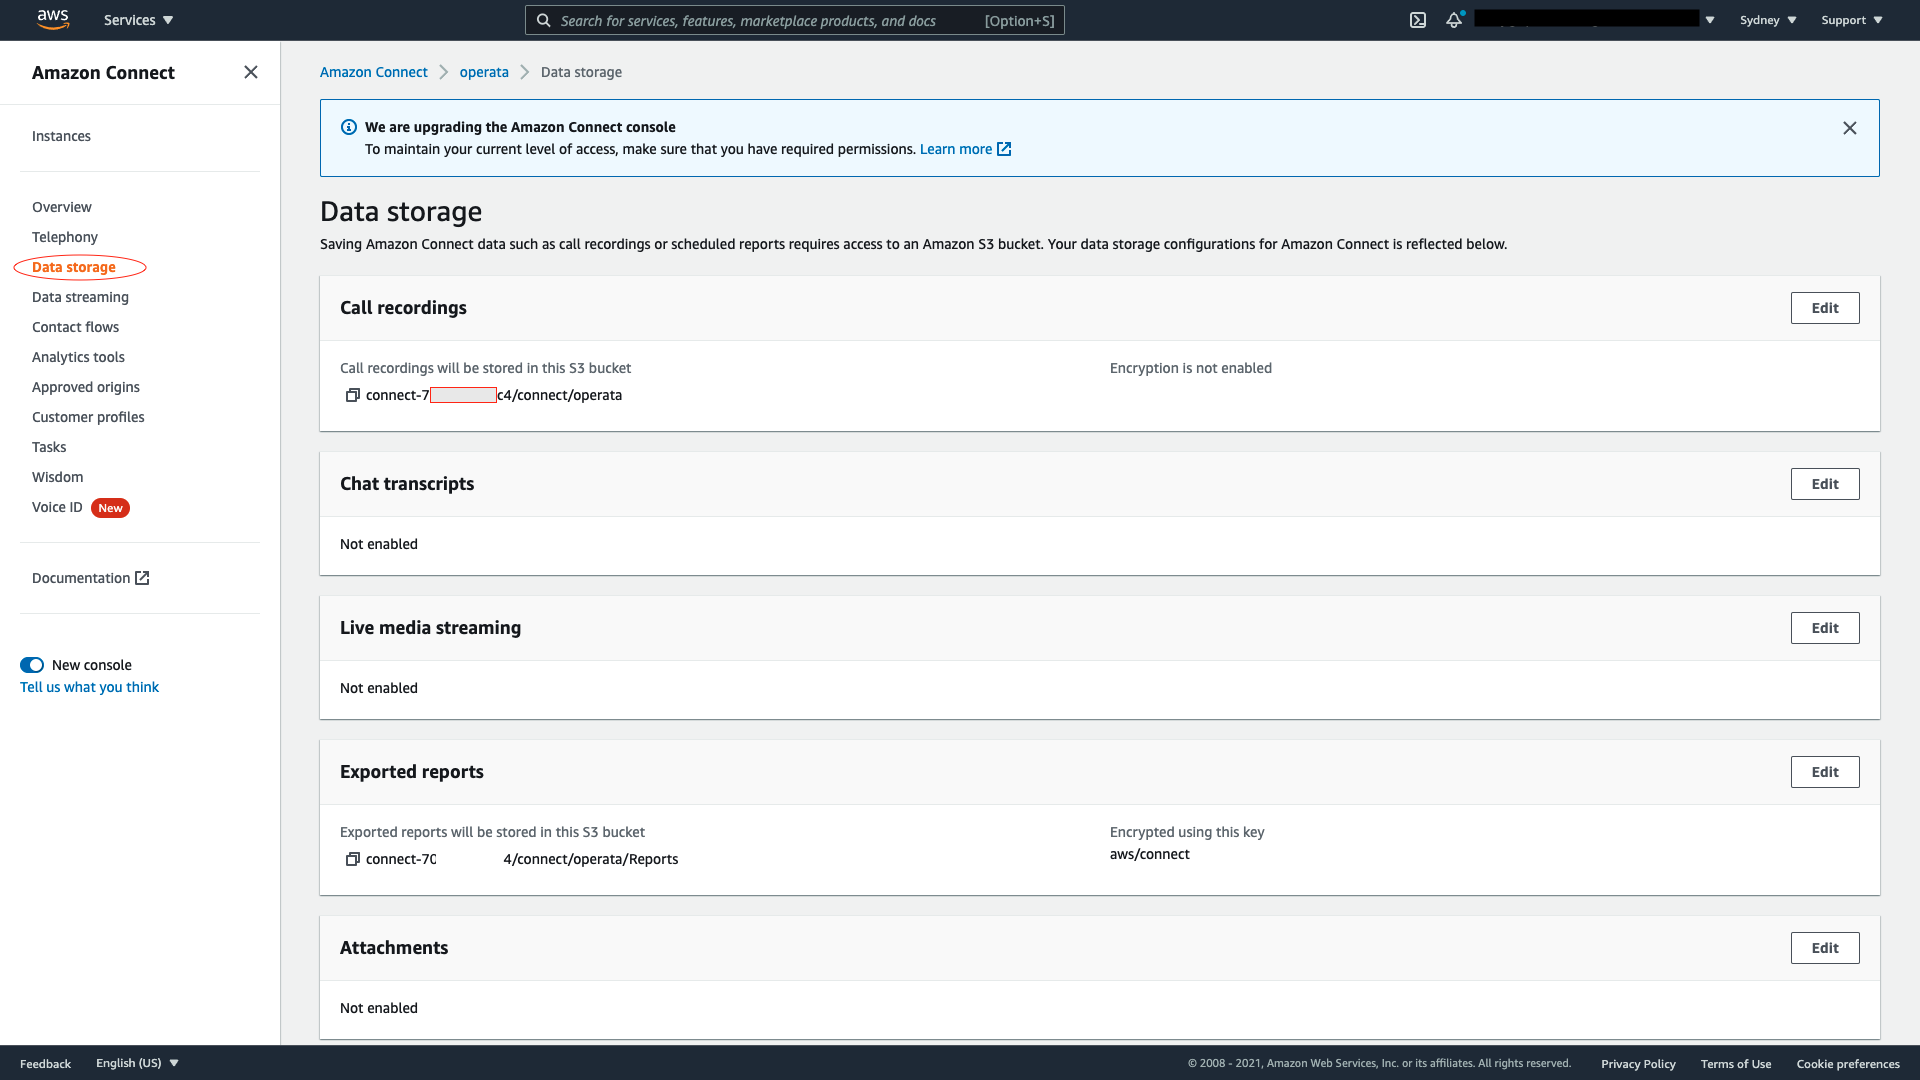Copy the call recordings S3 bucket path
Screen dimensions: 1920x1080
coord(352,395)
